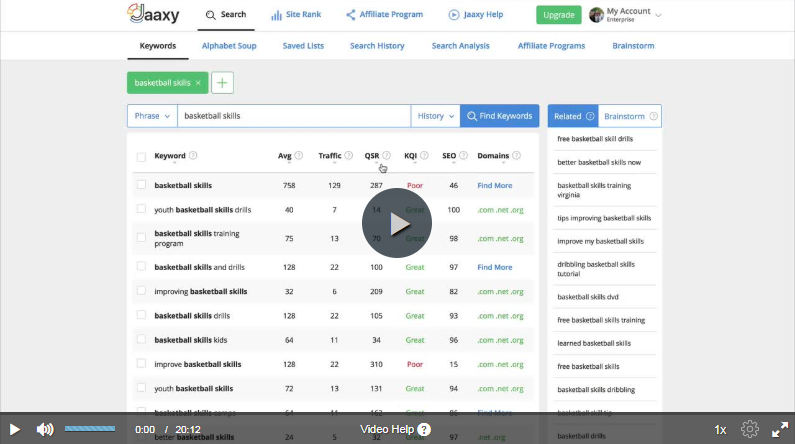This screenshot has width=795, height=444.
Task: Select checkbox for improving basketball skills row
Action: click(x=141, y=291)
